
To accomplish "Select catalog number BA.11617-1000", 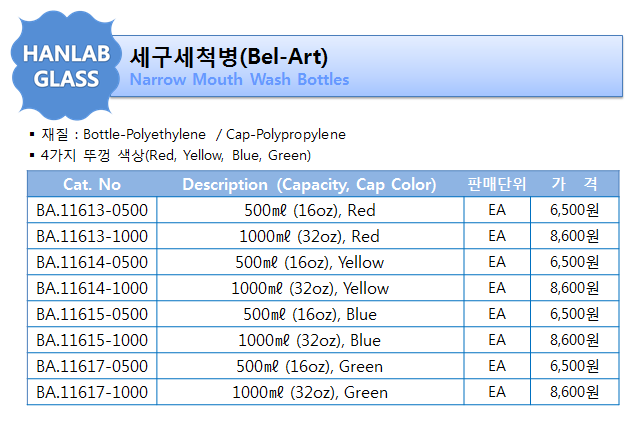I will (92, 392).
